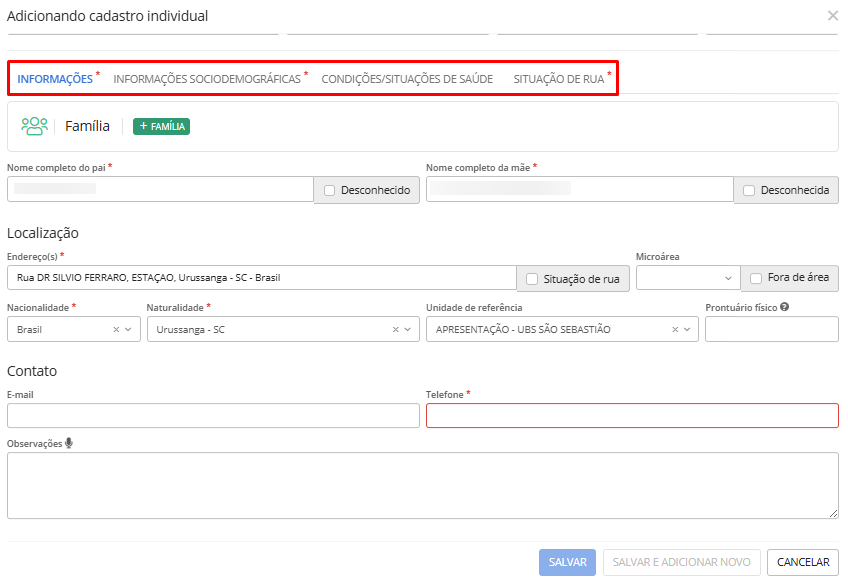Click the Localização section heading
848x580 pixels.
(x=43, y=233)
